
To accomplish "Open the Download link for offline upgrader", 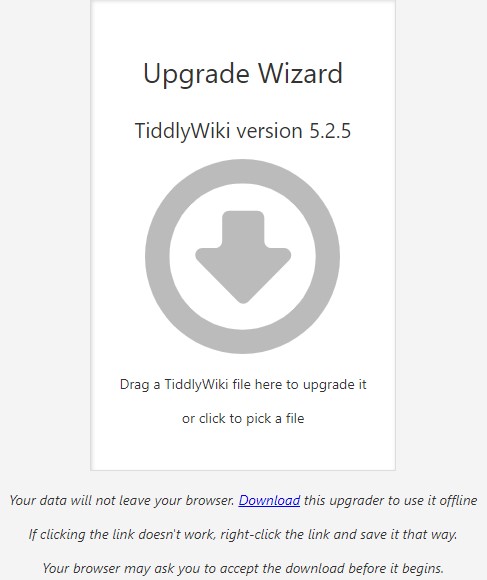I will (269, 500).
